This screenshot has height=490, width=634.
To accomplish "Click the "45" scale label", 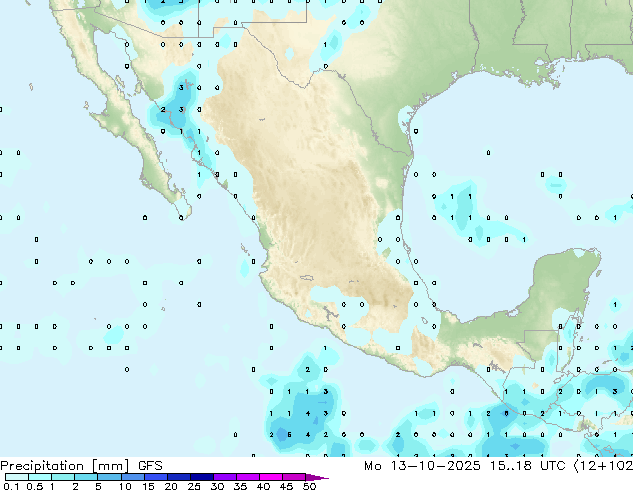I will click(x=286, y=486).
